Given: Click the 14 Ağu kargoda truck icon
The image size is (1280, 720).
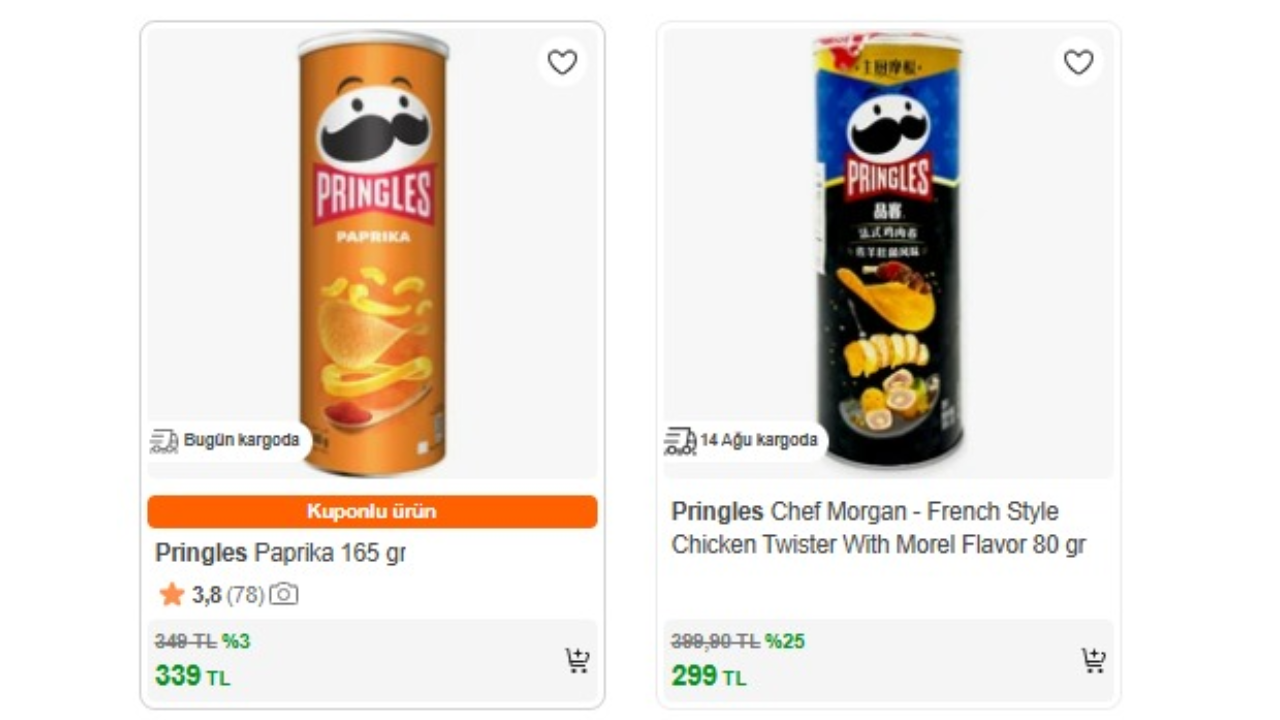Looking at the screenshot, I should click(680, 440).
